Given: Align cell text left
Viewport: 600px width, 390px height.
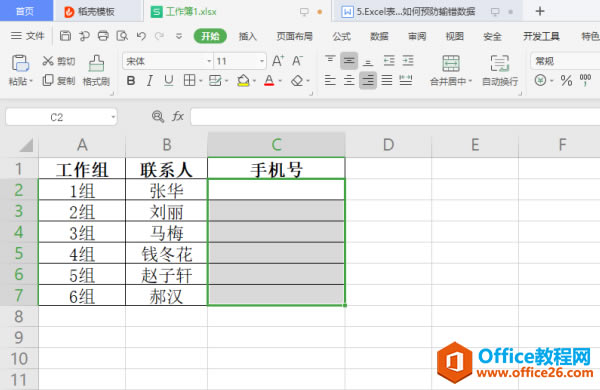Looking at the screenshot, I should coord(330,80).
